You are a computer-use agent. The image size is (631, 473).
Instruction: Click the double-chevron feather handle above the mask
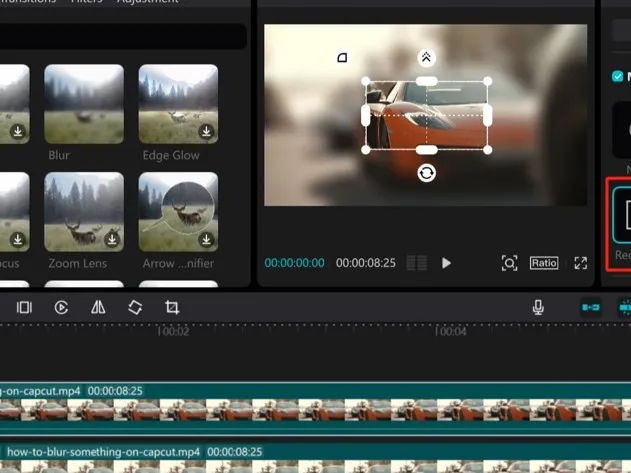427,58
